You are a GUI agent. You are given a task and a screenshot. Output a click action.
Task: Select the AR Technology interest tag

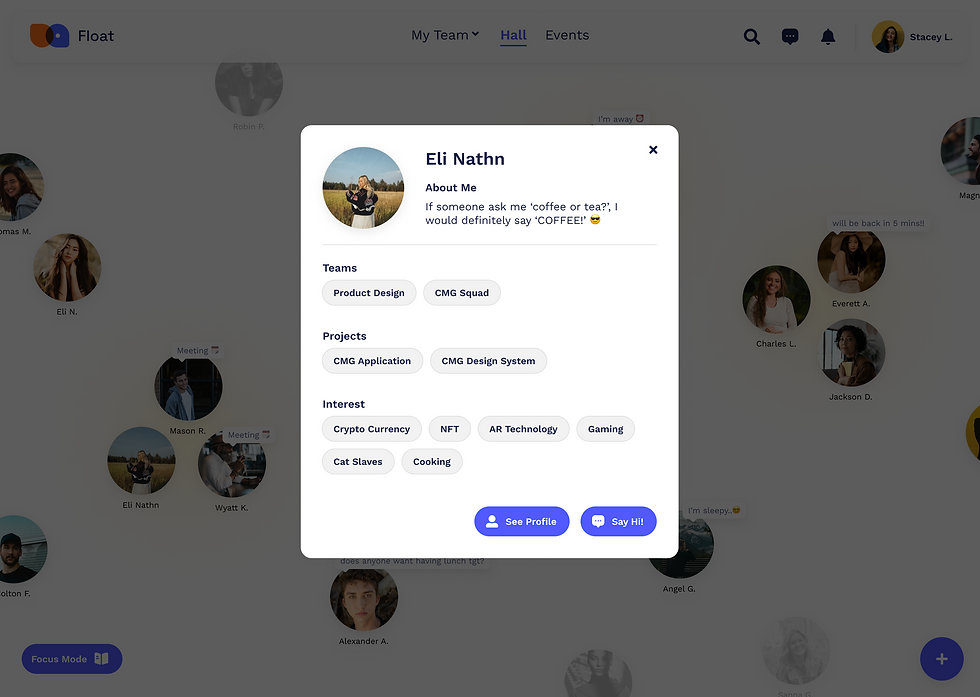pyautogui.click(x=523, y=429)
